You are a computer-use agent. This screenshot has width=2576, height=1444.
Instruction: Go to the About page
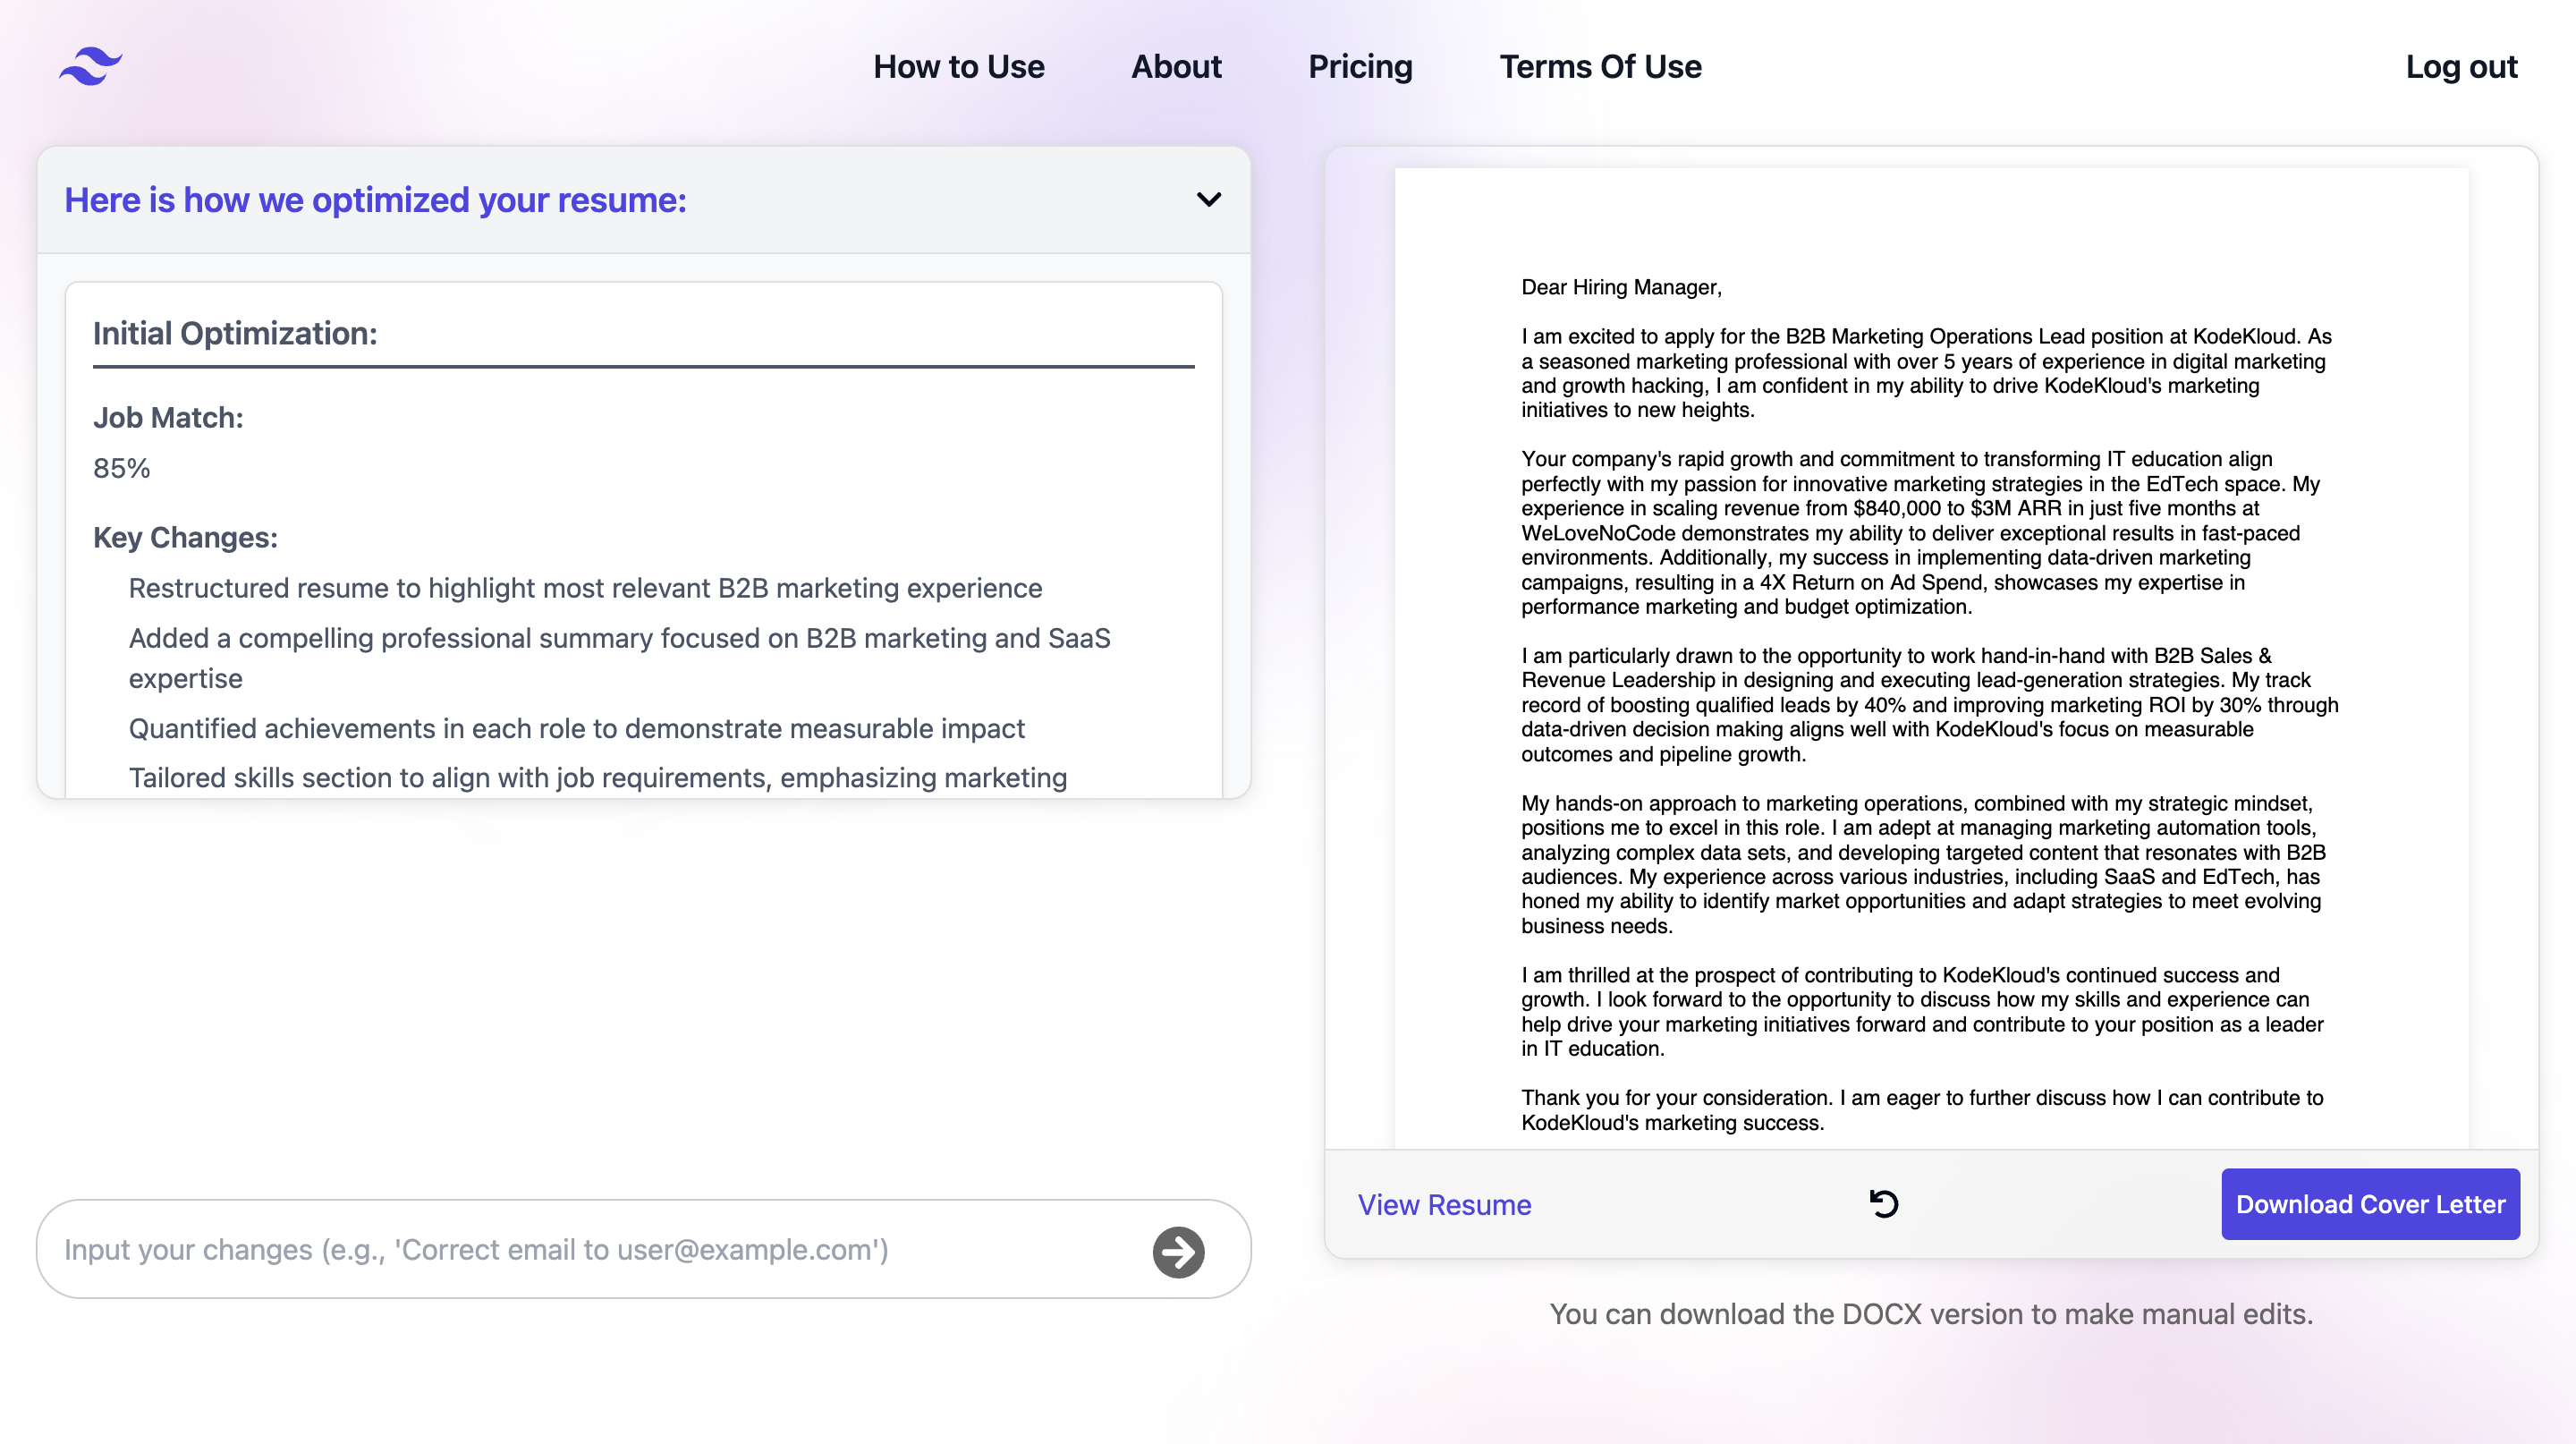(x=1176, y=66)
